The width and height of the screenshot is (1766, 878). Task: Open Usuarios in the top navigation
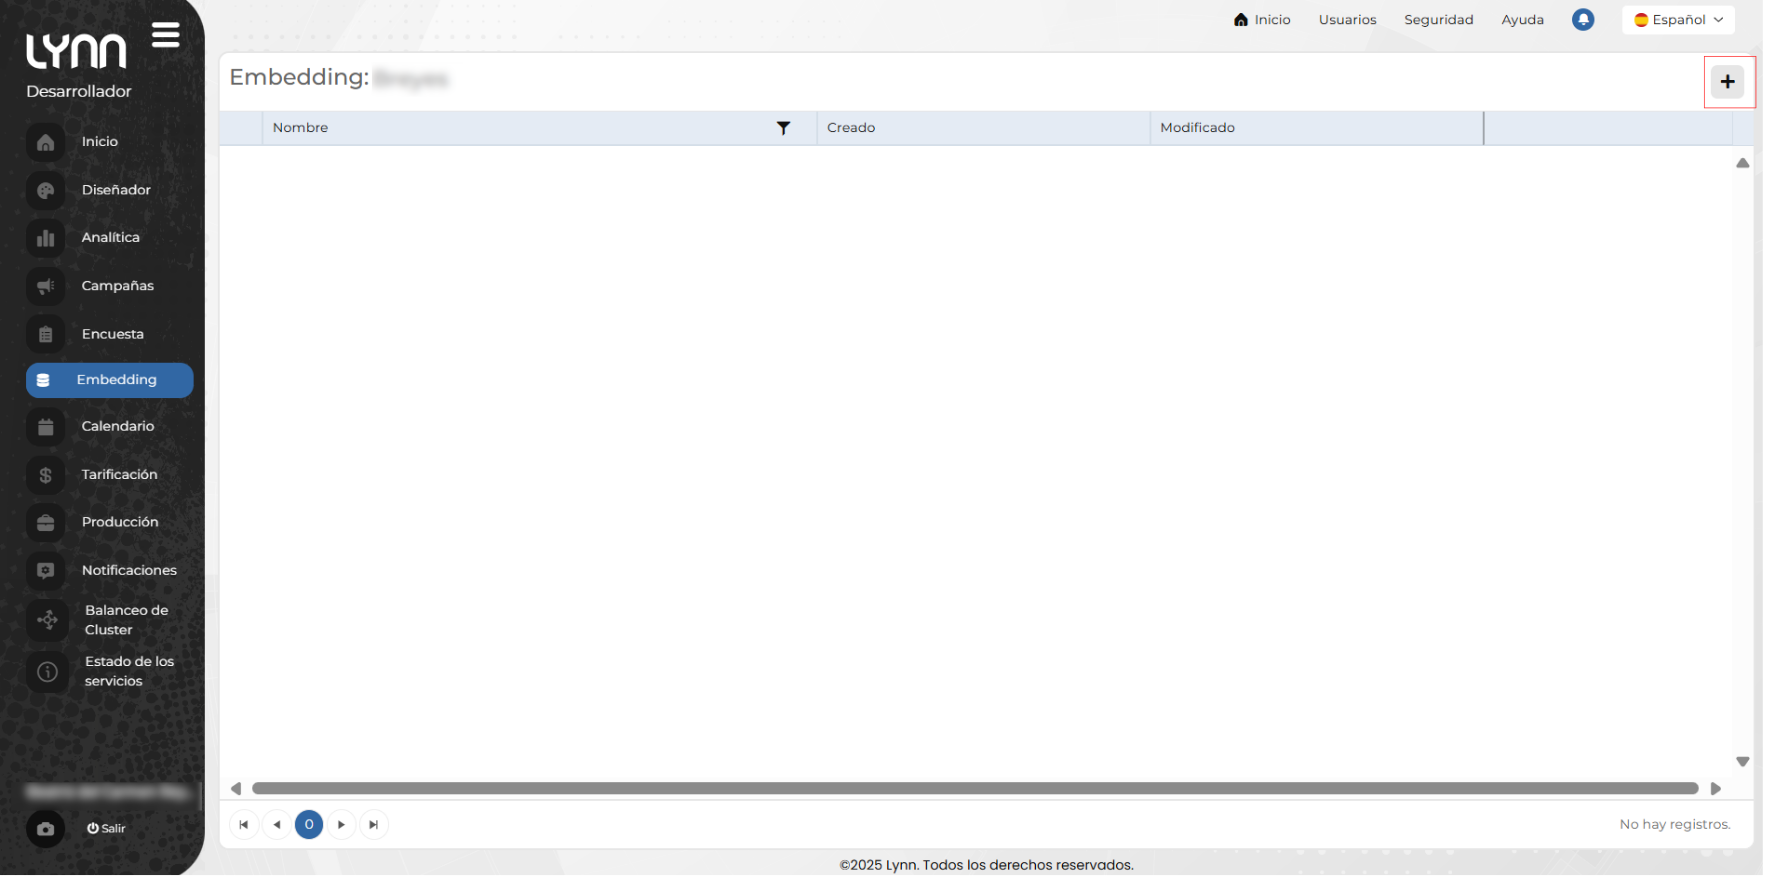click(x=1347, y=20)
